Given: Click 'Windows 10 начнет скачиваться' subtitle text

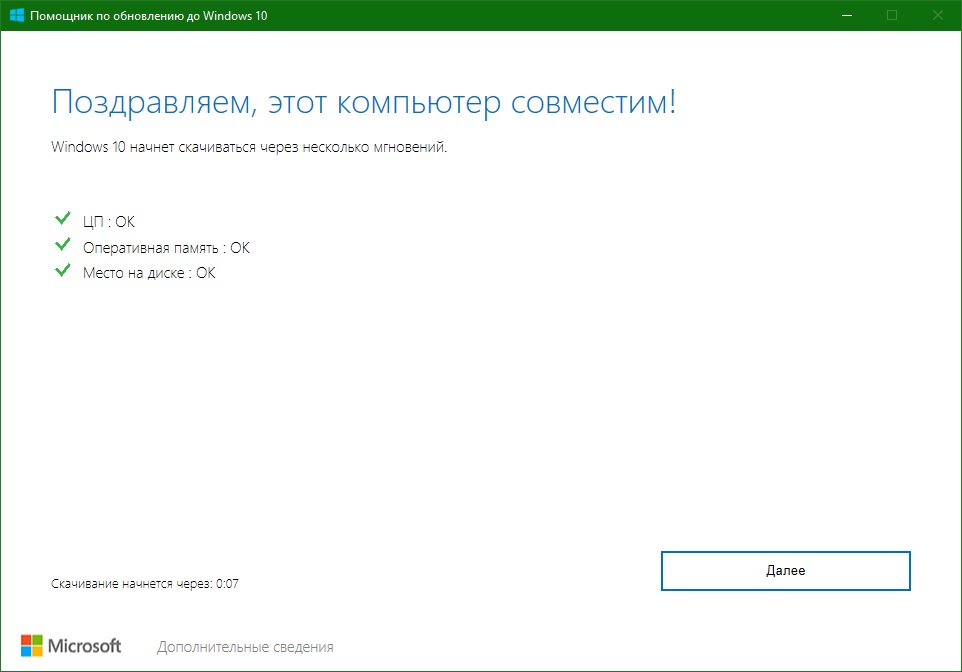Looking at the screenshot, I should tap(249, 147).
